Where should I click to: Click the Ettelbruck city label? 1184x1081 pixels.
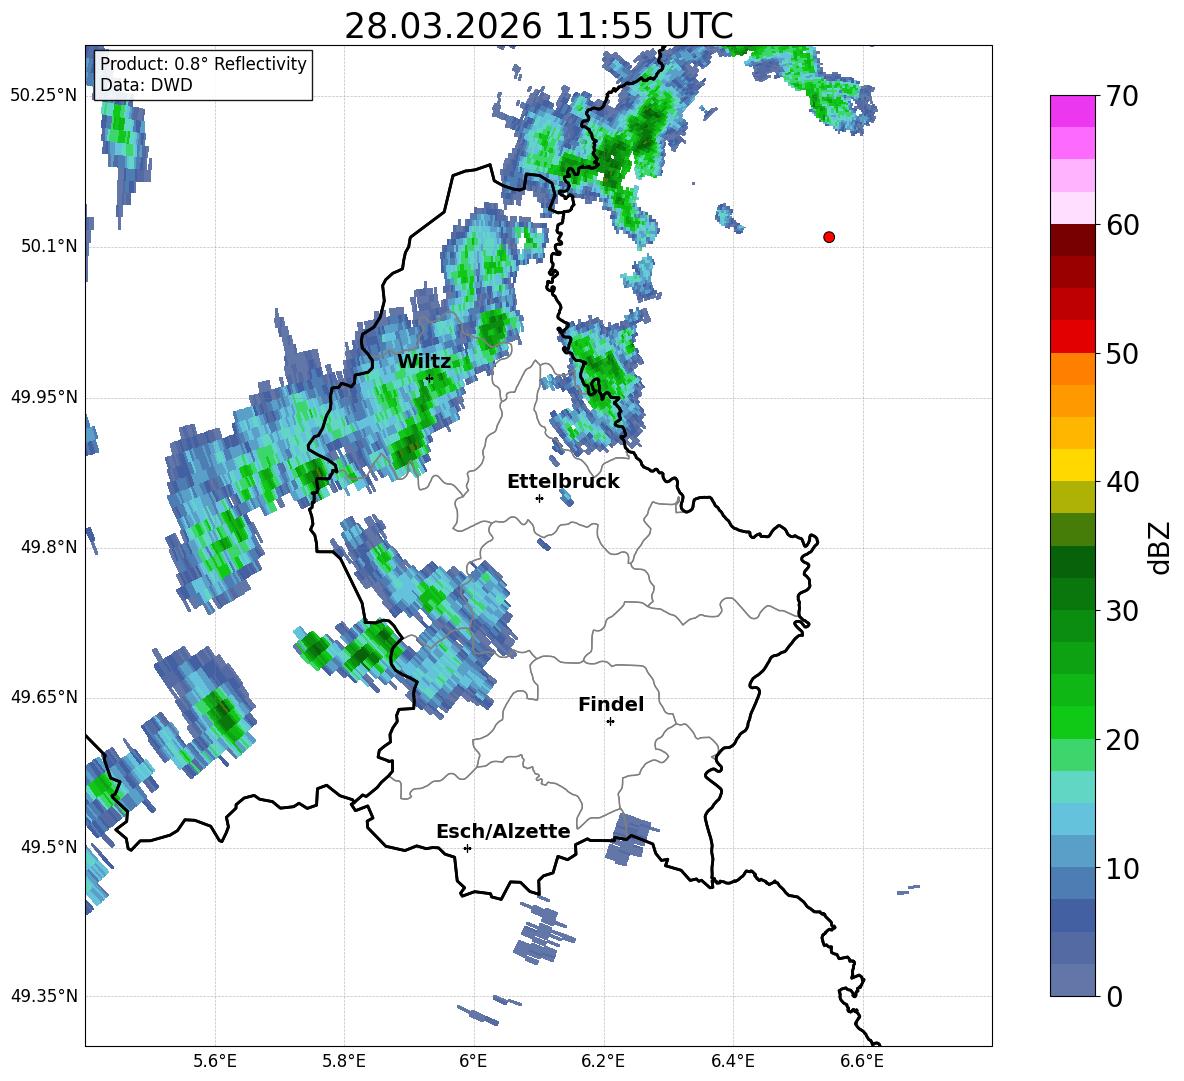(563, 482)
